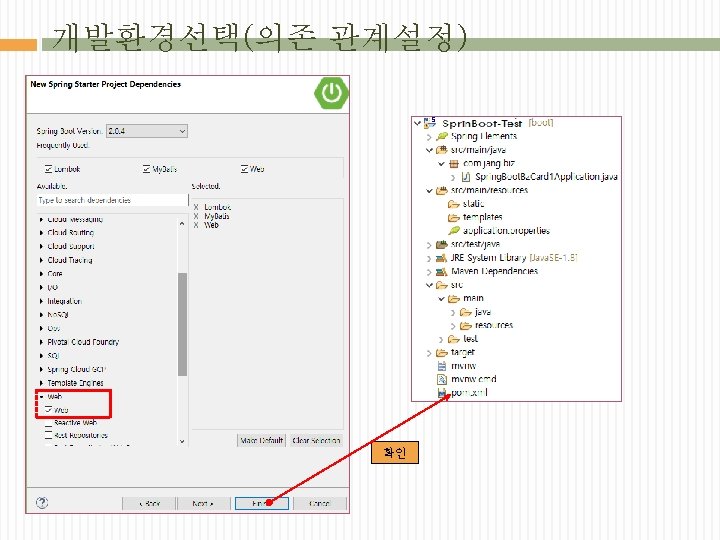Expand the Core dependency category
The width and height of the screenshot is (720, 540).
pyautogui.click(x=41, y=274)
